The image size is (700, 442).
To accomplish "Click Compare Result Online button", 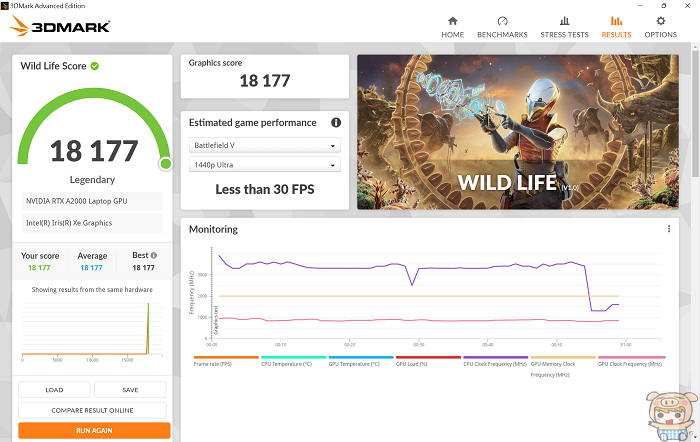I will (x=94, y=410).
